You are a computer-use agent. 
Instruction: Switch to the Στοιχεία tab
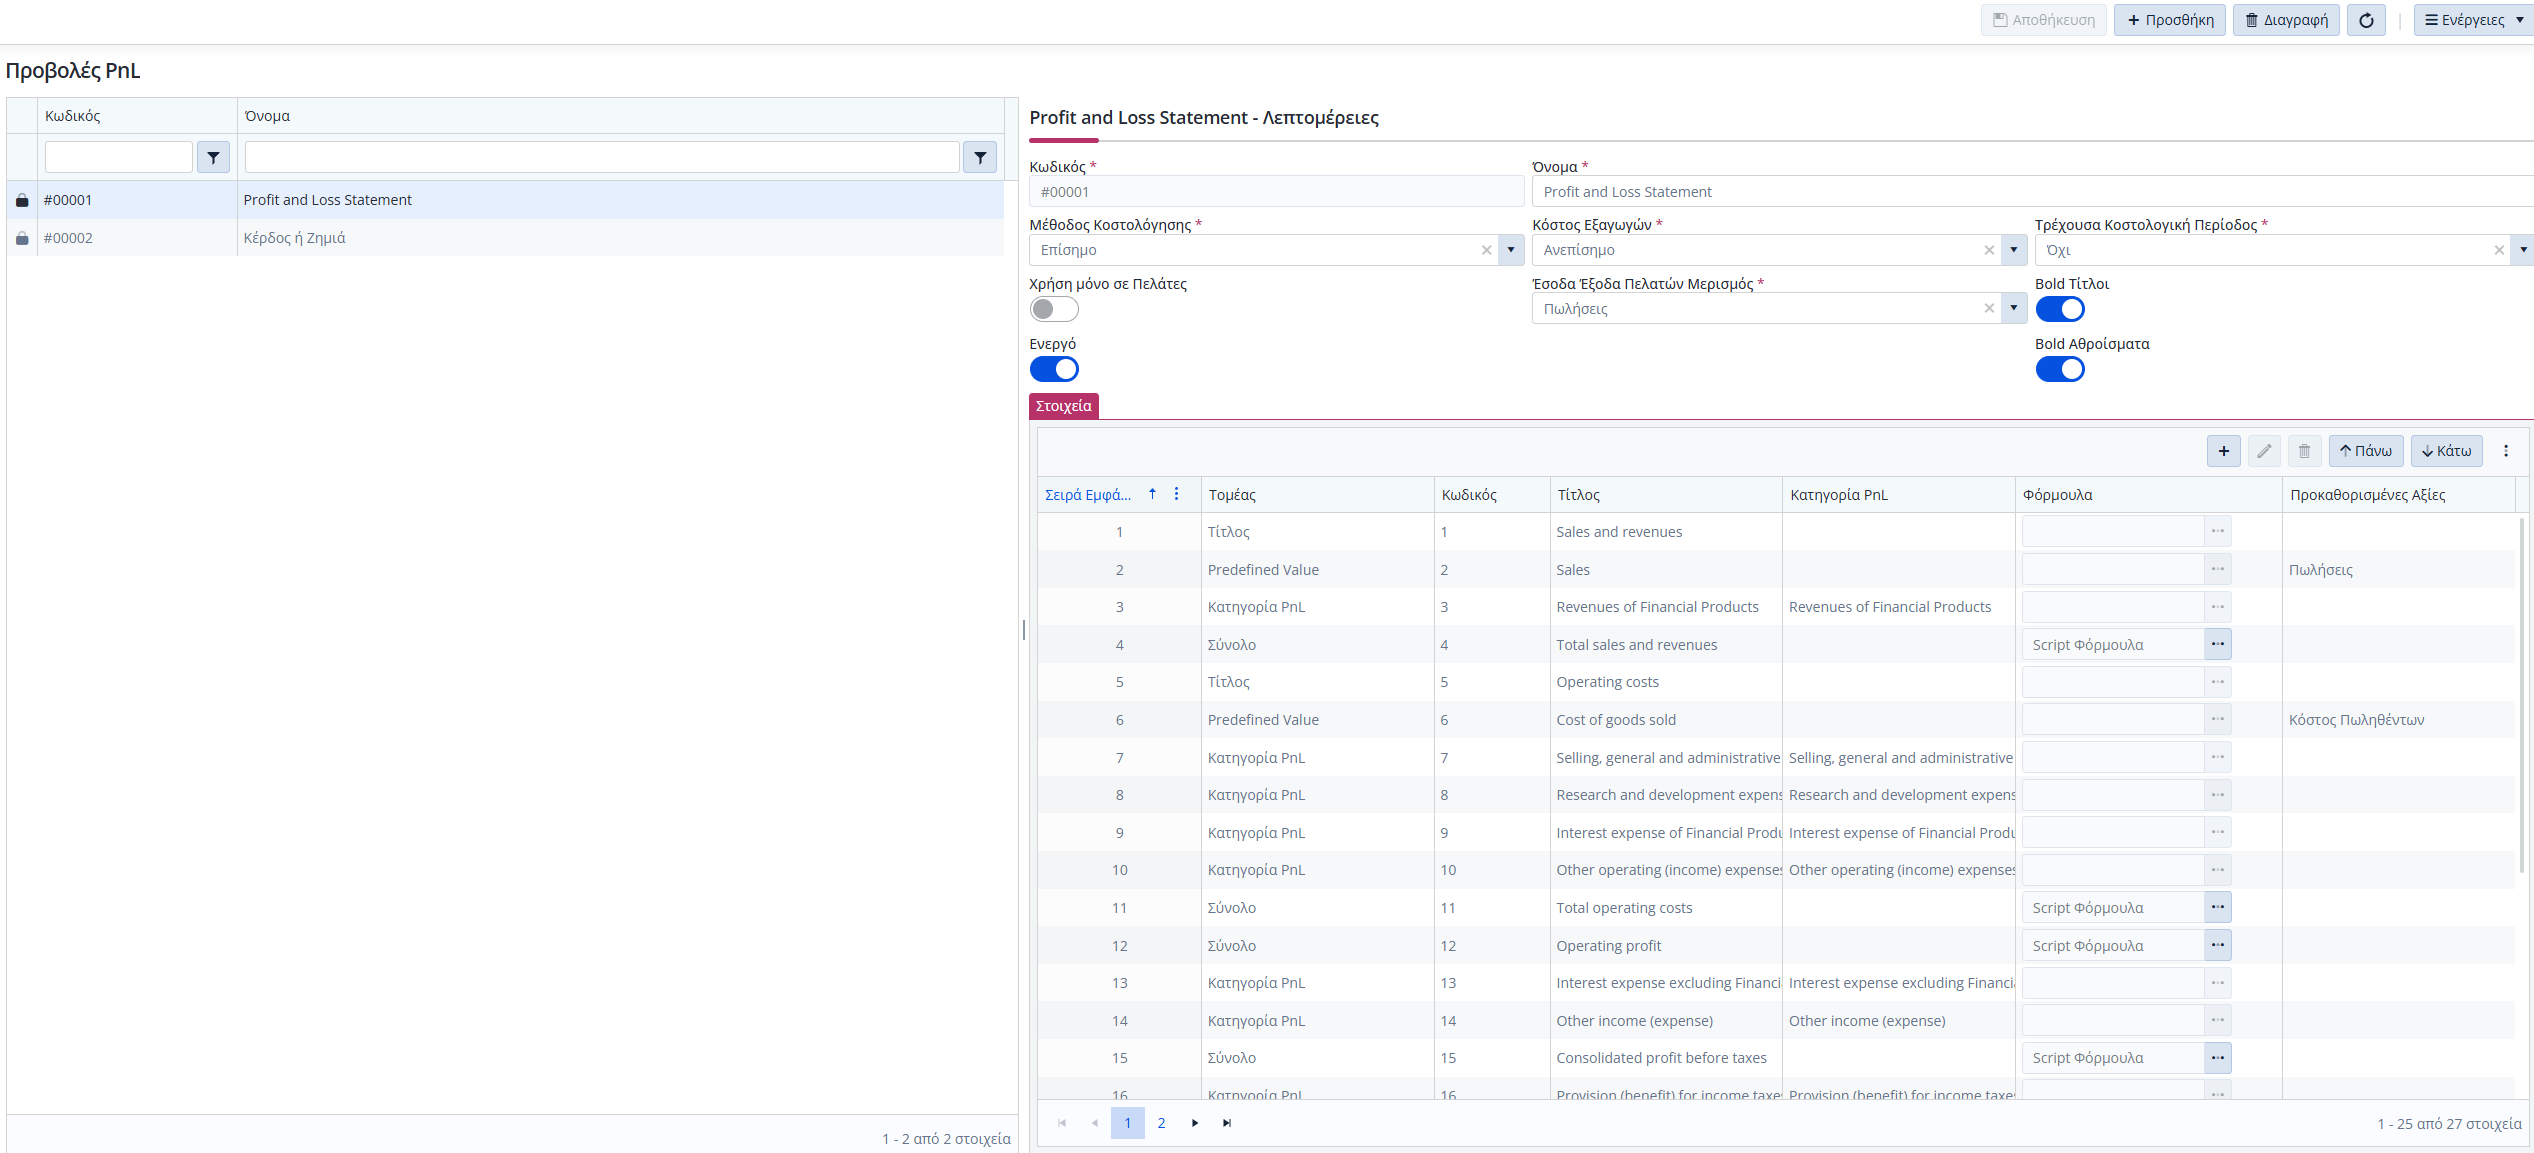coord(1063,406)
